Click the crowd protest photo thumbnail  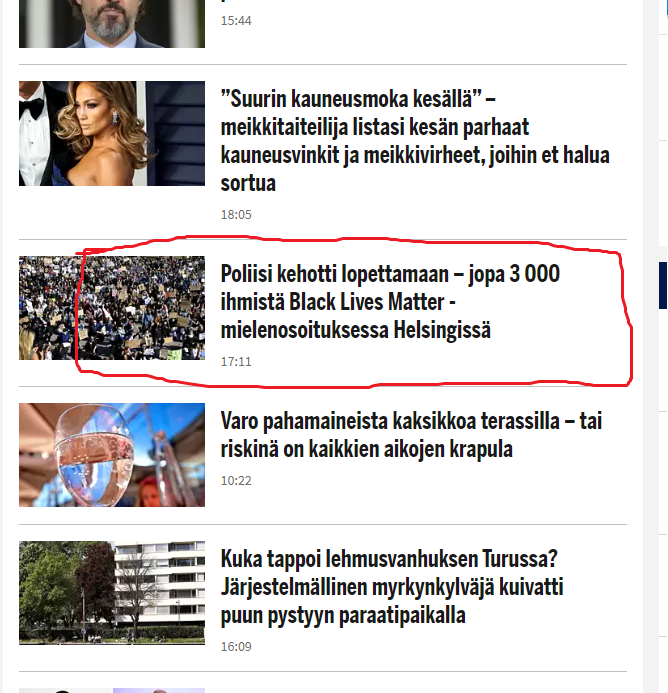pyautogui.click(x=112, y=308)
